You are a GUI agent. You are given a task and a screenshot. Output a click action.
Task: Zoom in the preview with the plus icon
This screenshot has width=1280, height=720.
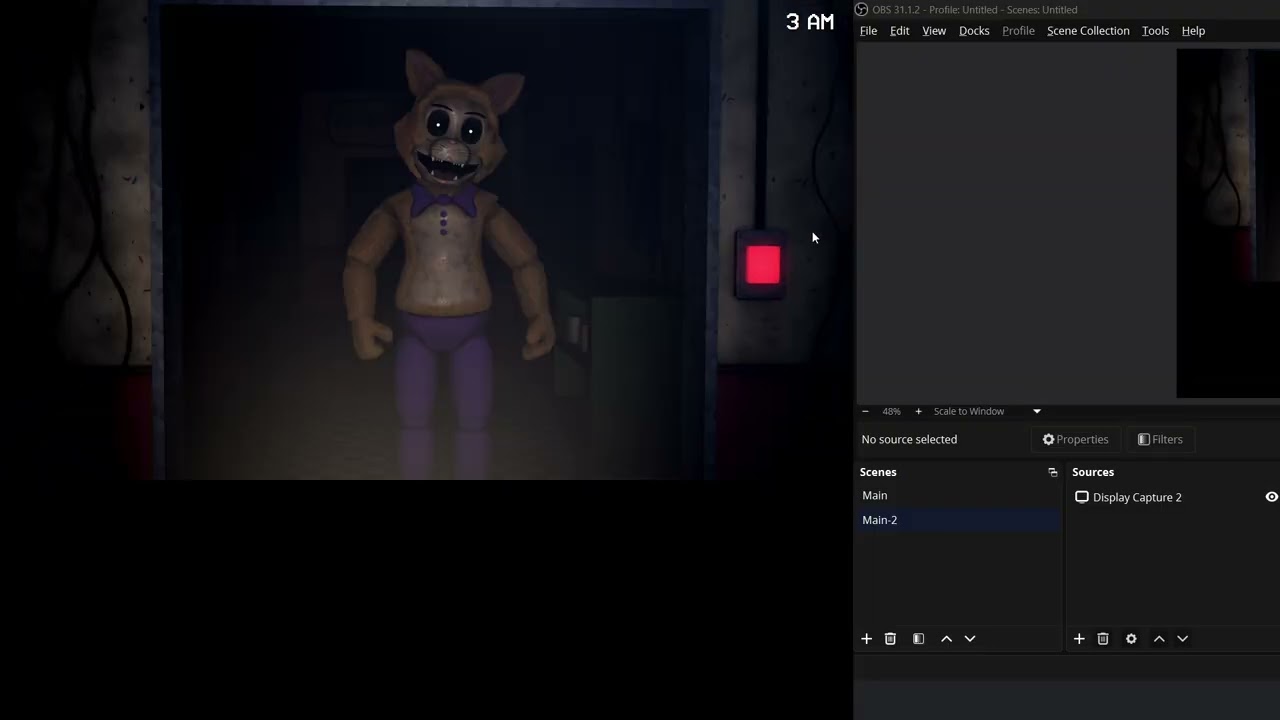coord(918,411)
